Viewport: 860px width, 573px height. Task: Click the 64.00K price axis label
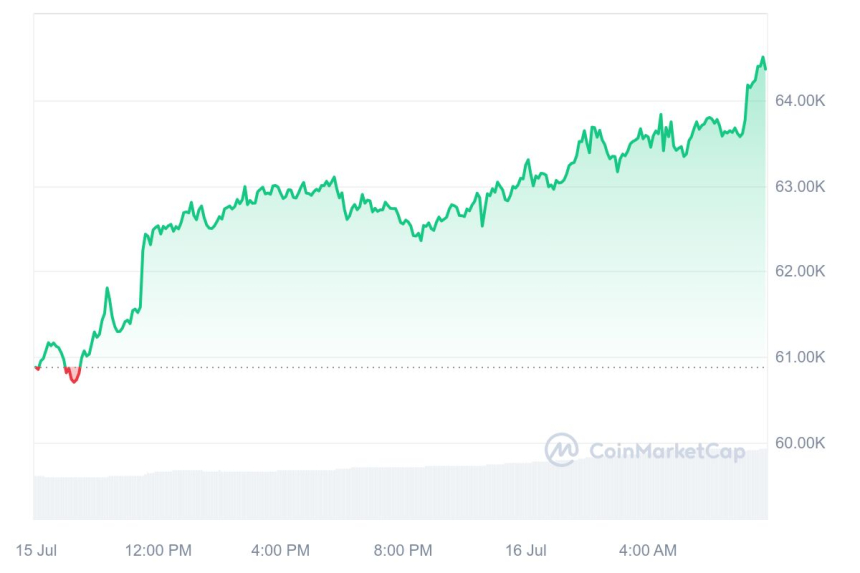pyautogui.click(x=801, y=100)
